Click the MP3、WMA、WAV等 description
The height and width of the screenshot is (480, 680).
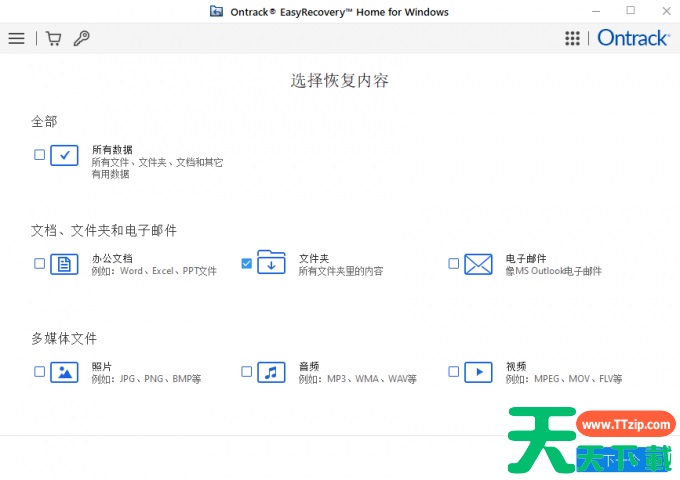358,379
